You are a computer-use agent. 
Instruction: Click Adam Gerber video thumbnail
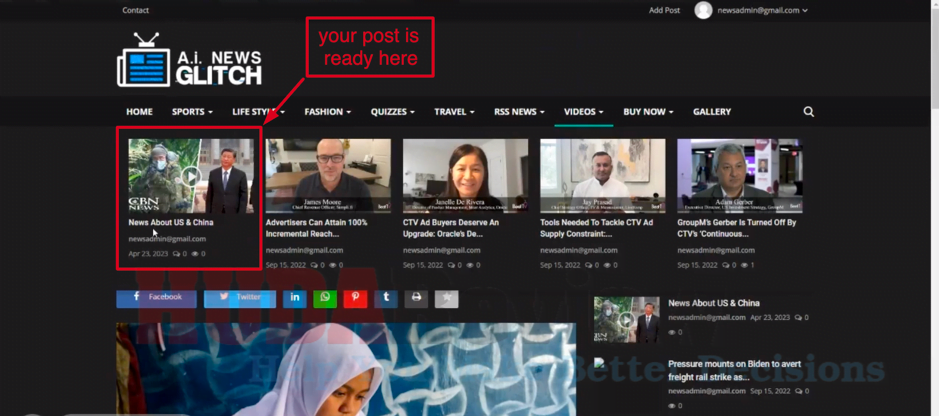pos(740,176)
